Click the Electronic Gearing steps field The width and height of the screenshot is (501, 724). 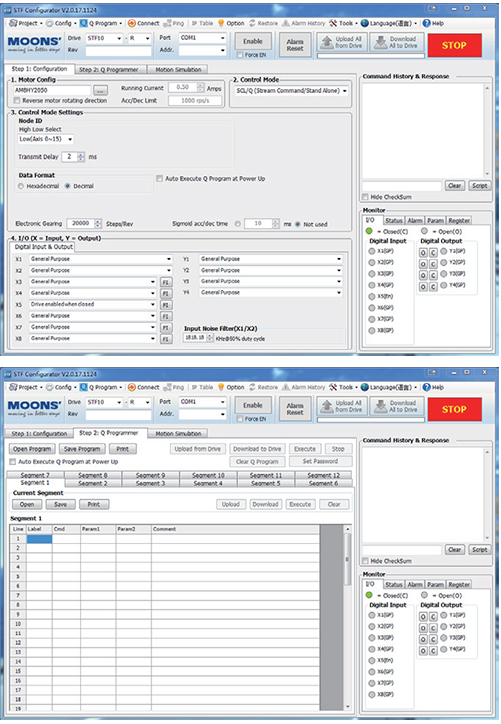80,223
